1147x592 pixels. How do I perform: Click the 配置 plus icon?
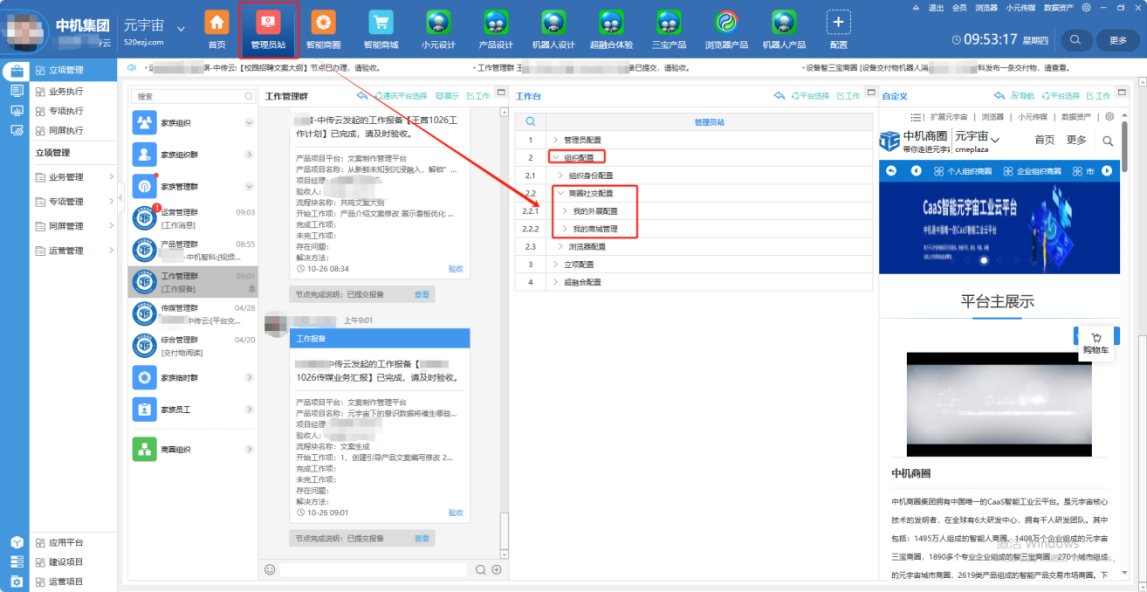coord(838,23)
